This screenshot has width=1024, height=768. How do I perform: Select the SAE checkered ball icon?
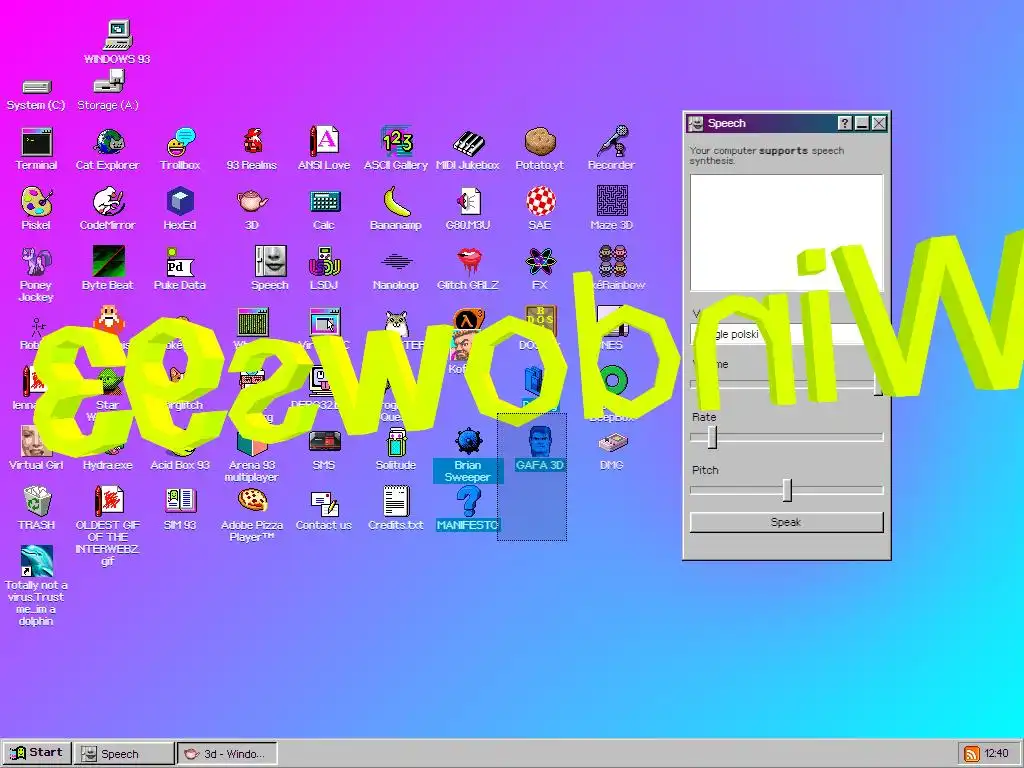(x=539, y=209)
